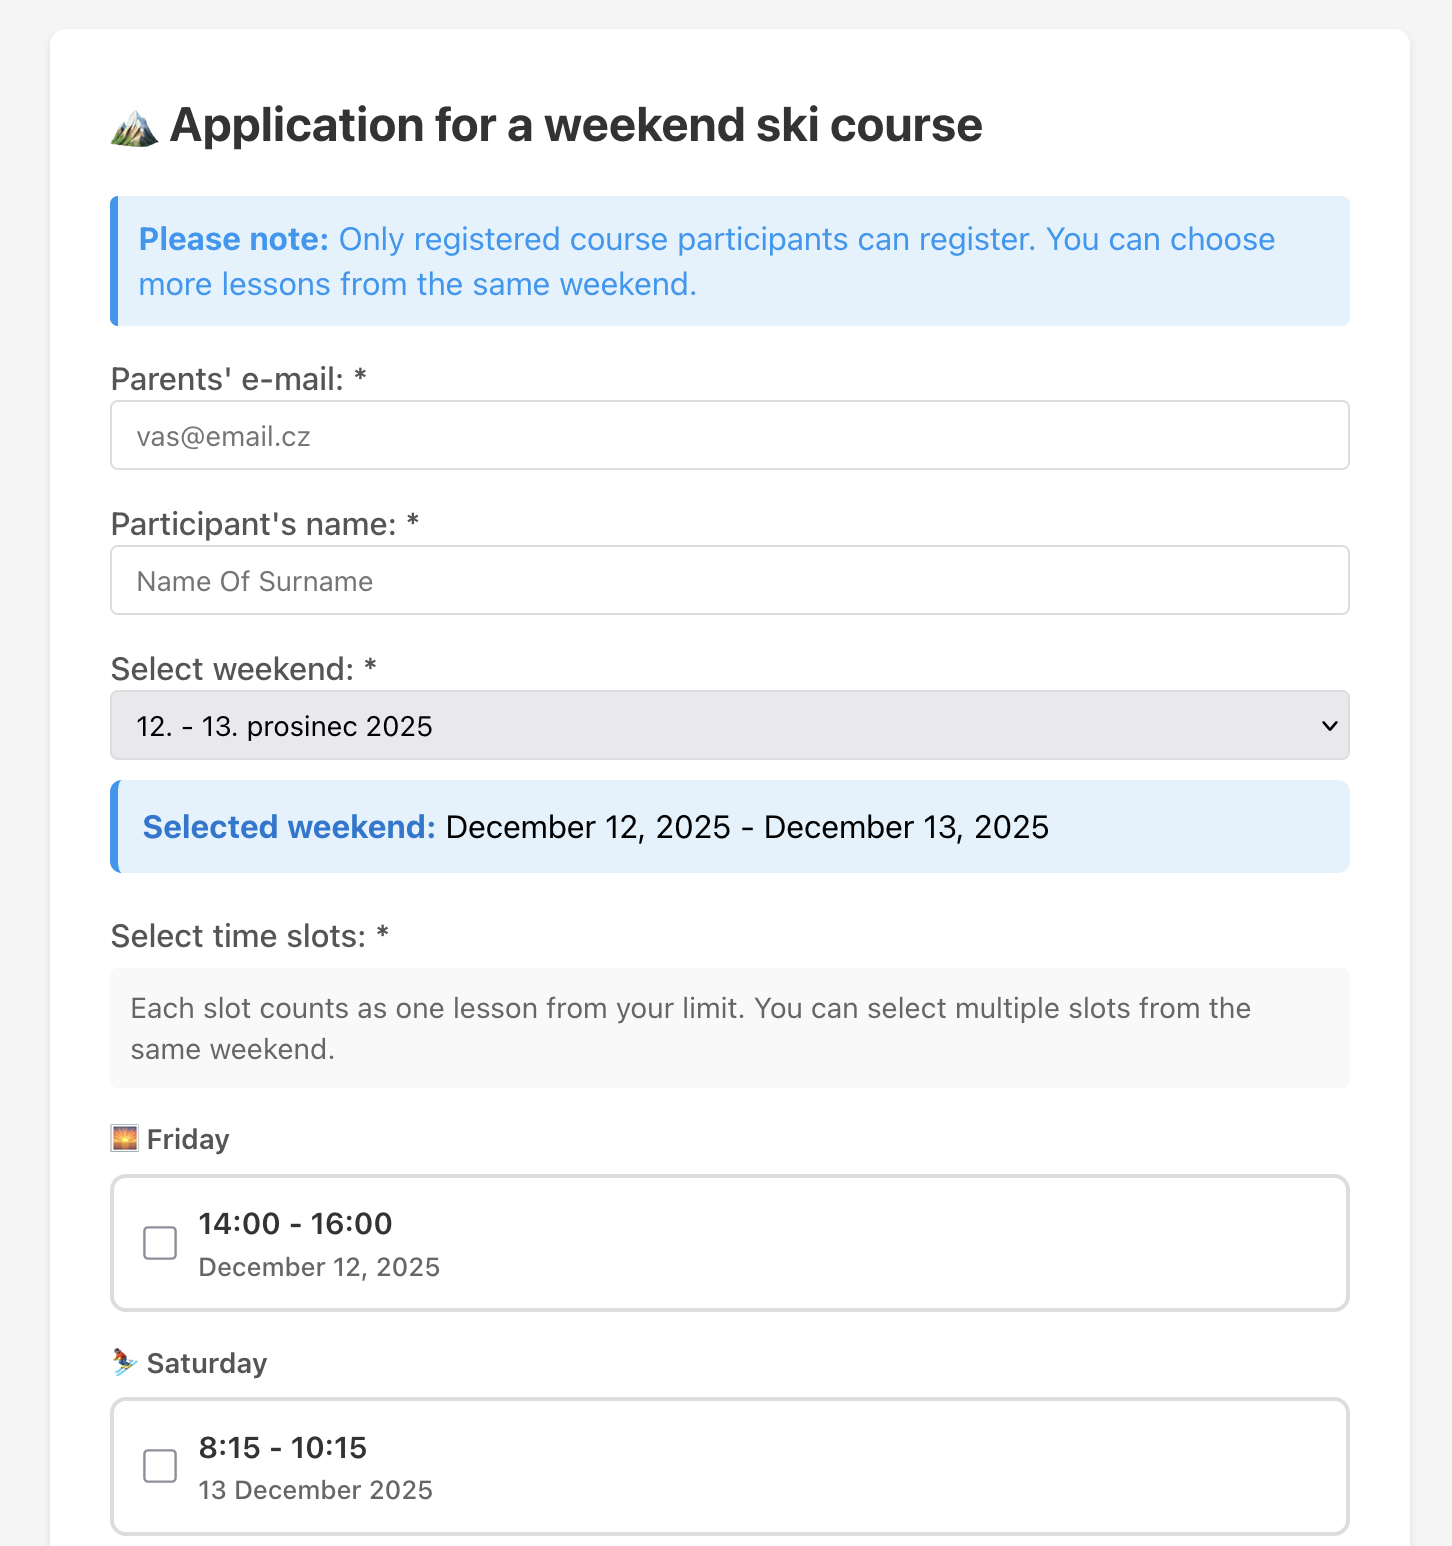Check the Friday 14:00 - 16:00 time slot
The width and height of the screenshot is (1452, 1546).
tap(159, 1243)
